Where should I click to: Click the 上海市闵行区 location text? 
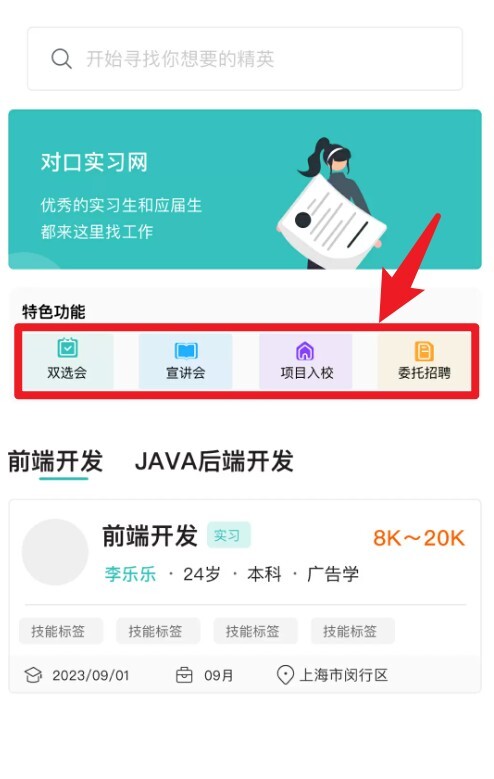click(343, 675)
